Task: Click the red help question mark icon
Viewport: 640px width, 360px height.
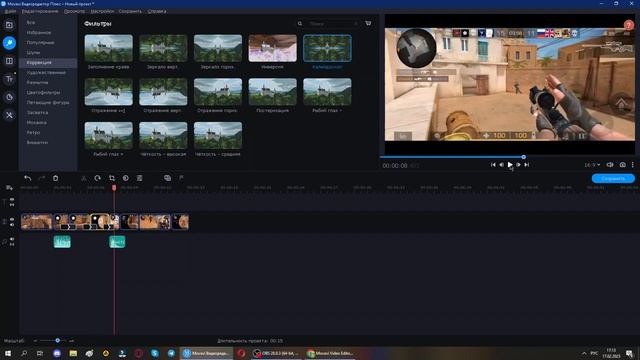Action: [x=629, y=25]
